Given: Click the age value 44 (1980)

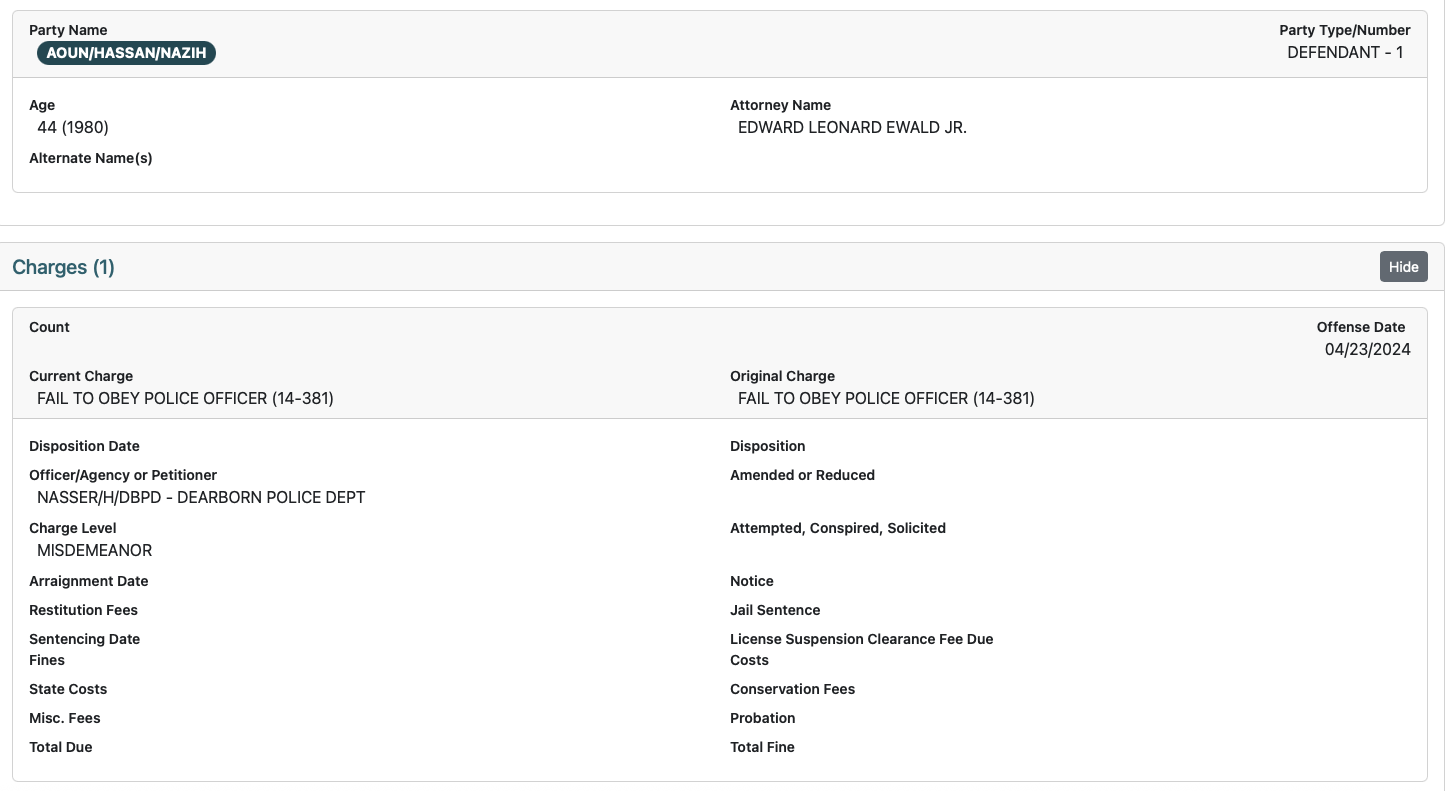Looking at the screenshot, I should [73, 128].
